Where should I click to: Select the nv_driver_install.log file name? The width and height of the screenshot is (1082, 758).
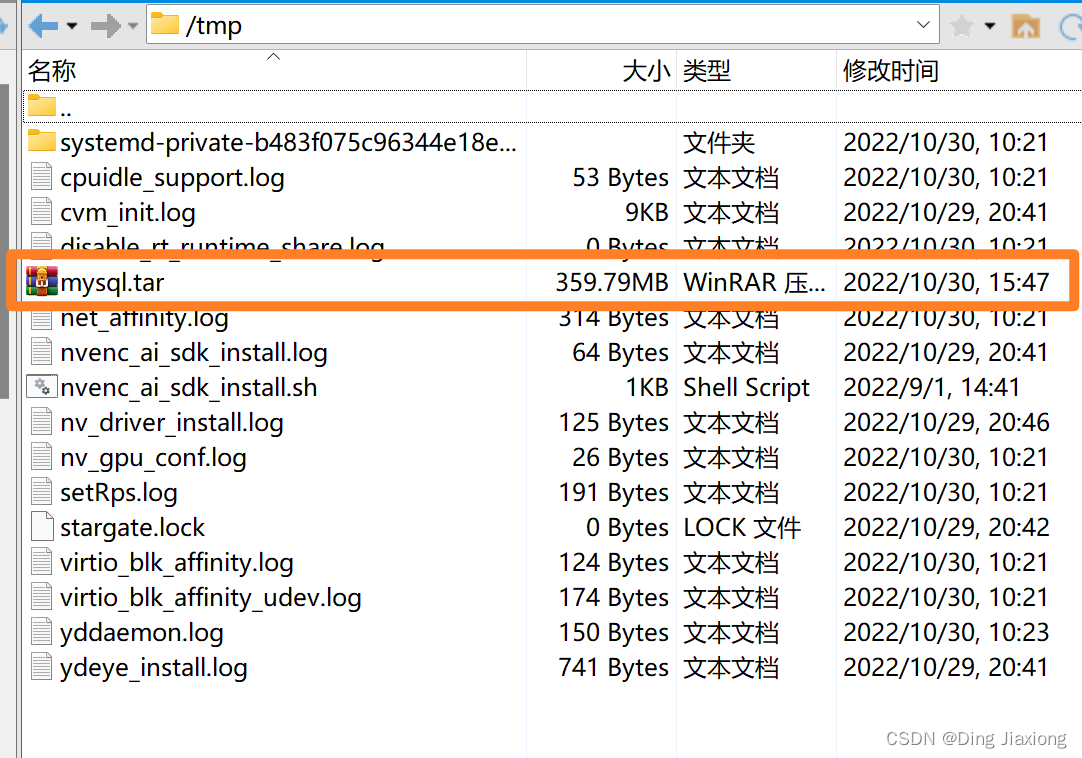click(x=172, y=423)
